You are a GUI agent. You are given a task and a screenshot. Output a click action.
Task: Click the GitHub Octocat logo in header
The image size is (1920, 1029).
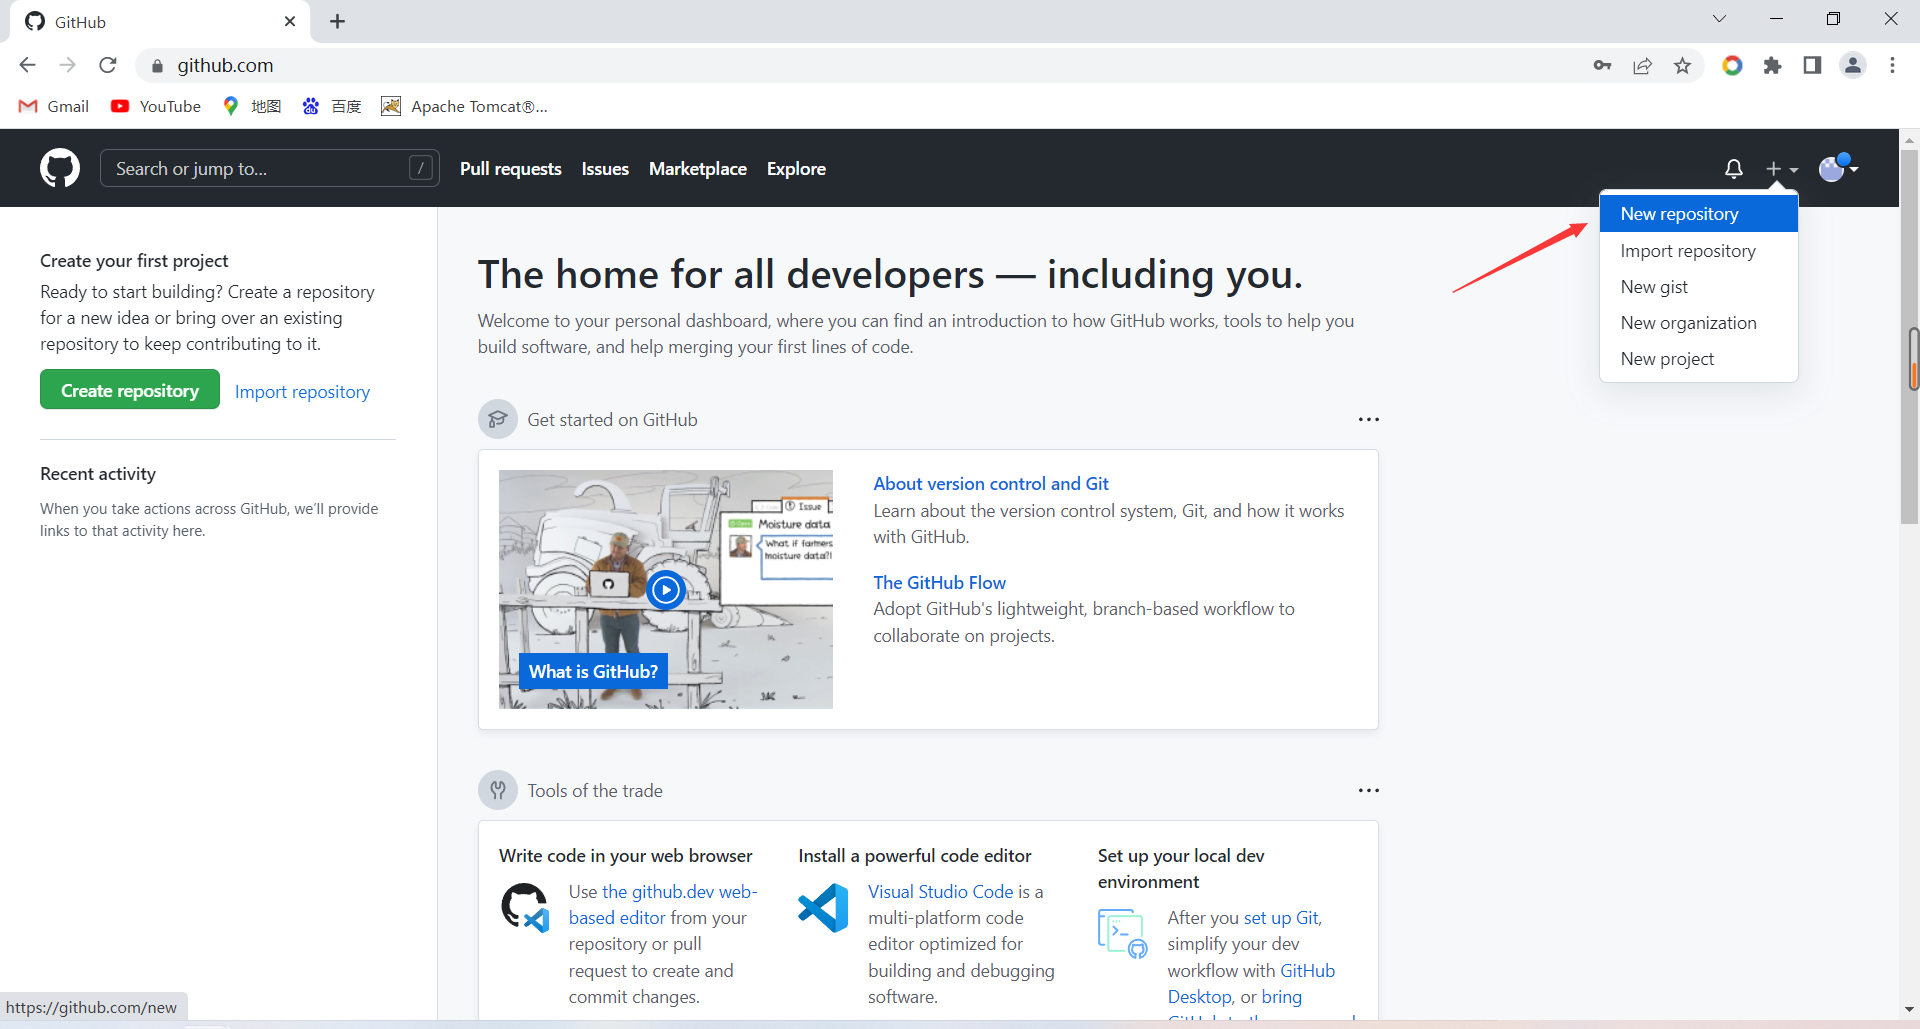coord(60,168)
